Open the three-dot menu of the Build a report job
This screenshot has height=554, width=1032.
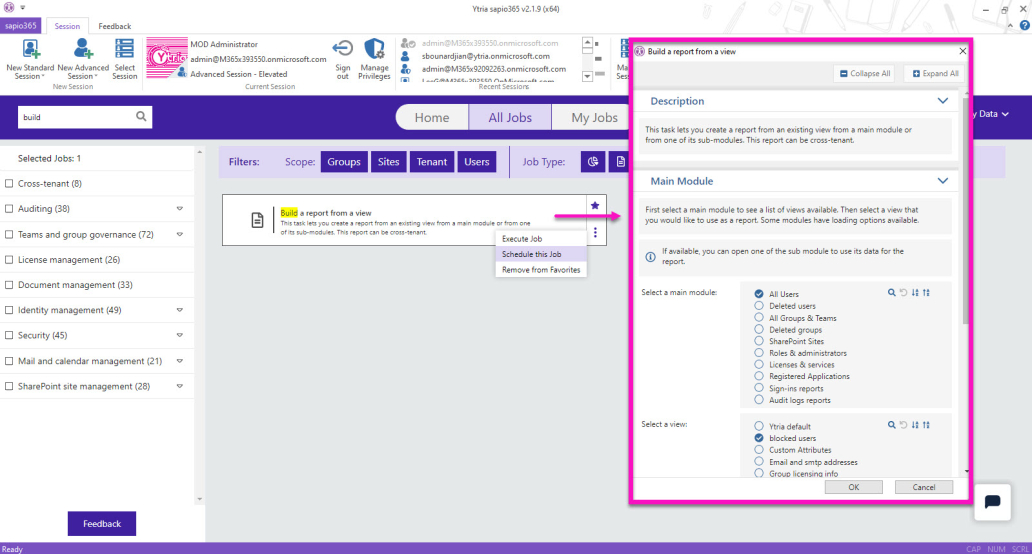coord(595,232)
